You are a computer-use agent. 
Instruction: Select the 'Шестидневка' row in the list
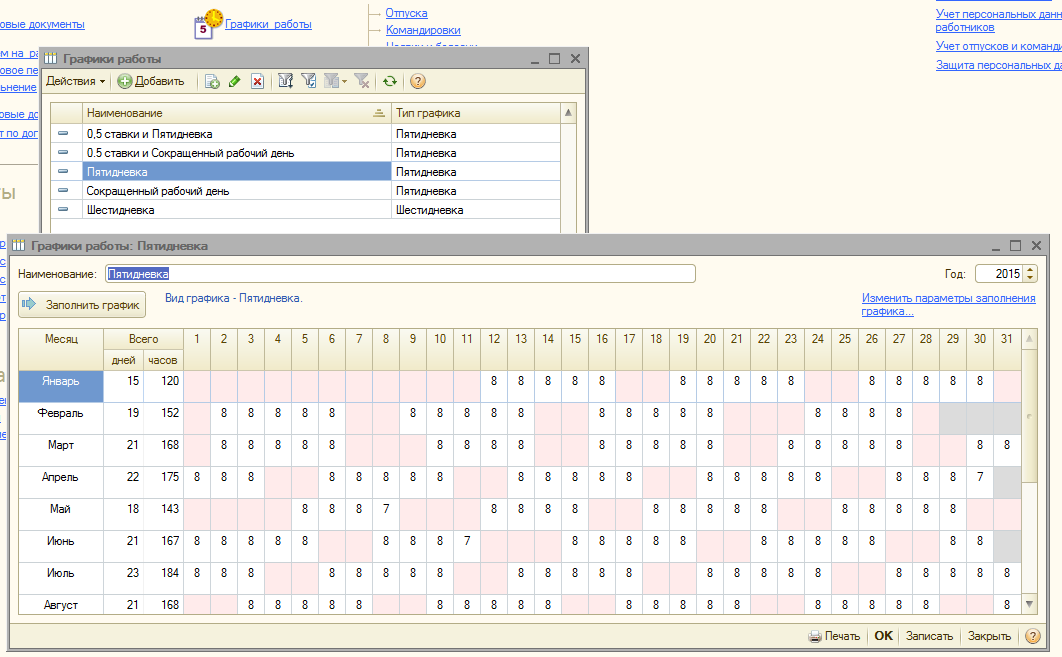point(120,210)
